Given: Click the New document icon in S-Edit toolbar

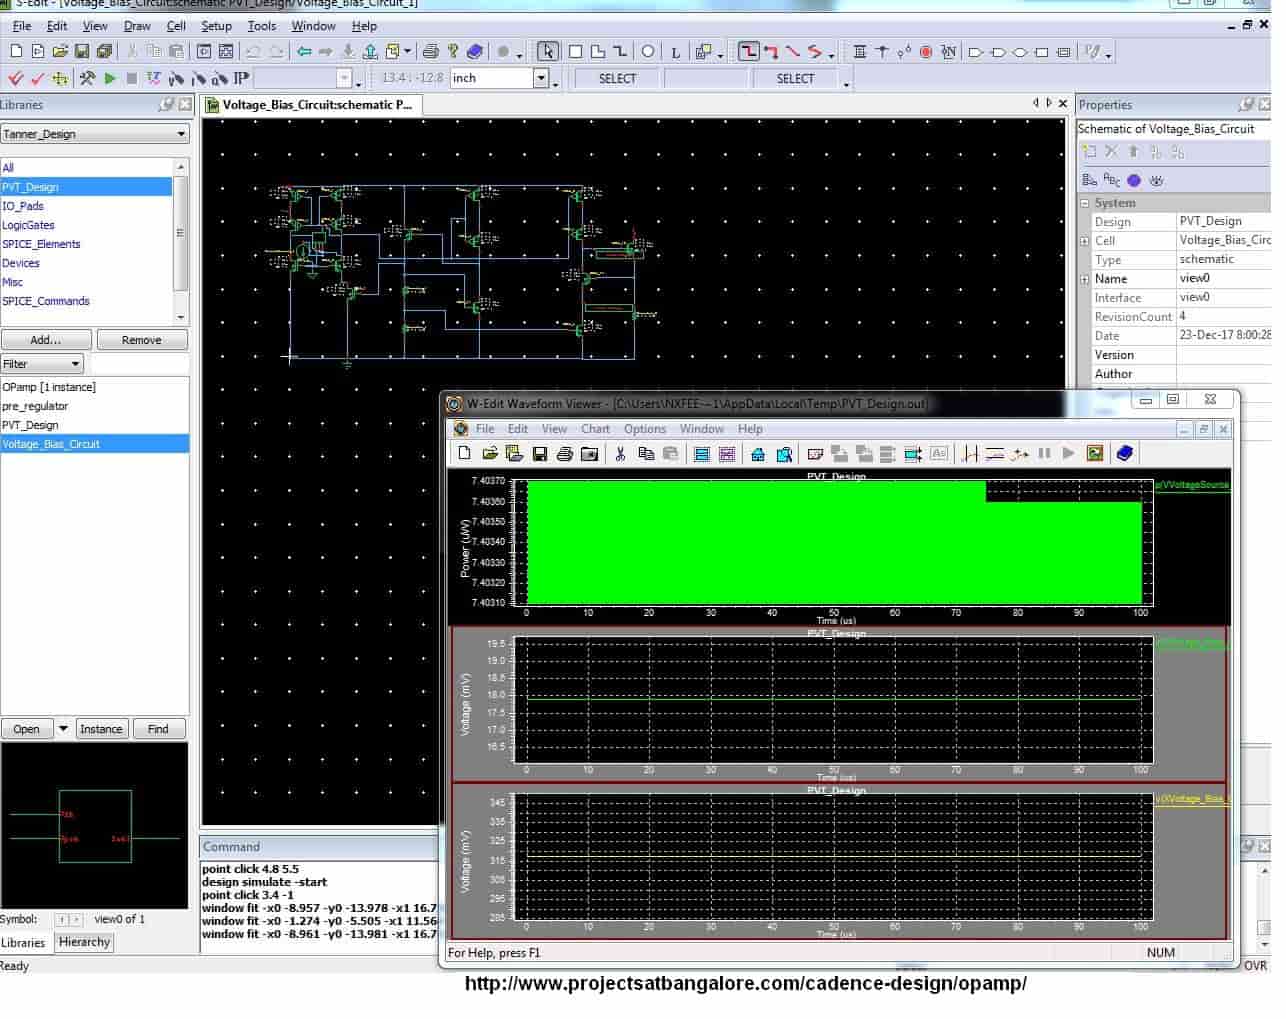Looking at the screenshot, I should [15, 51].
